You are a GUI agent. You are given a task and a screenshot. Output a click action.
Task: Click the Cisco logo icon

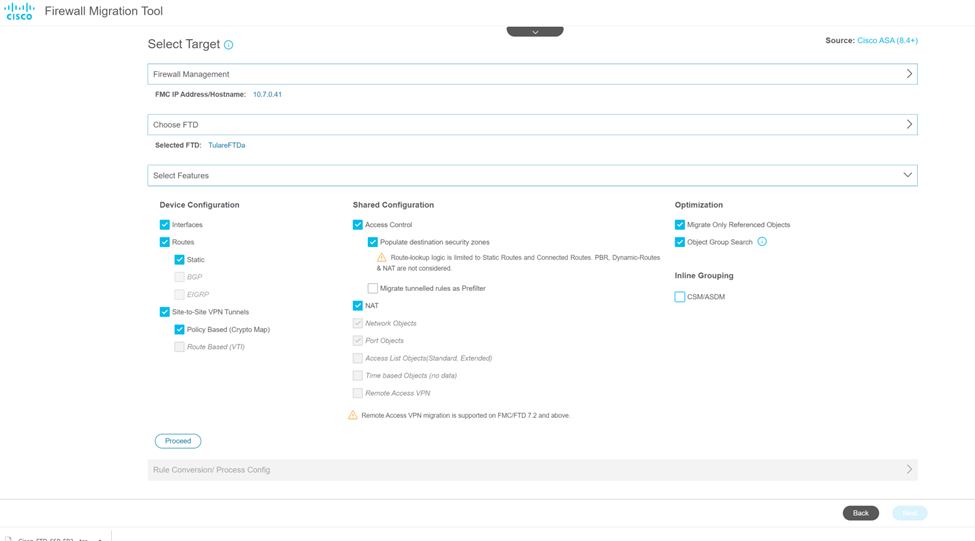pyautogui.click(x=19, y=12)
